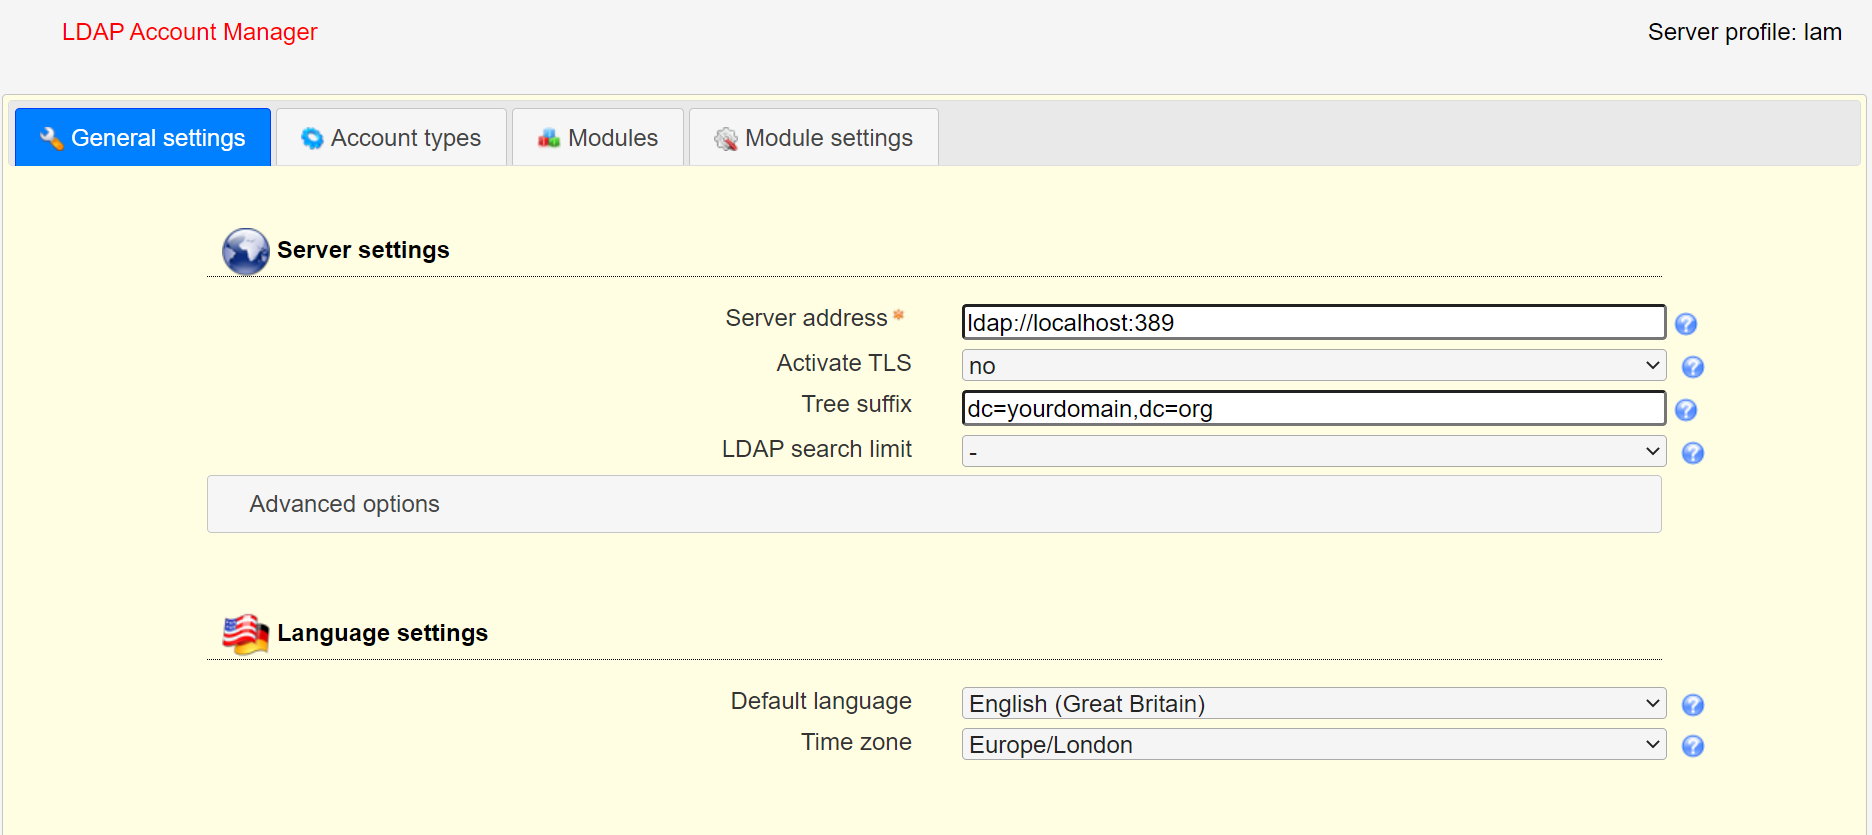Click the Activate TLS label
Image resolution: width=1872 pixels, height=835 pixels.
[x=844, y=363]
